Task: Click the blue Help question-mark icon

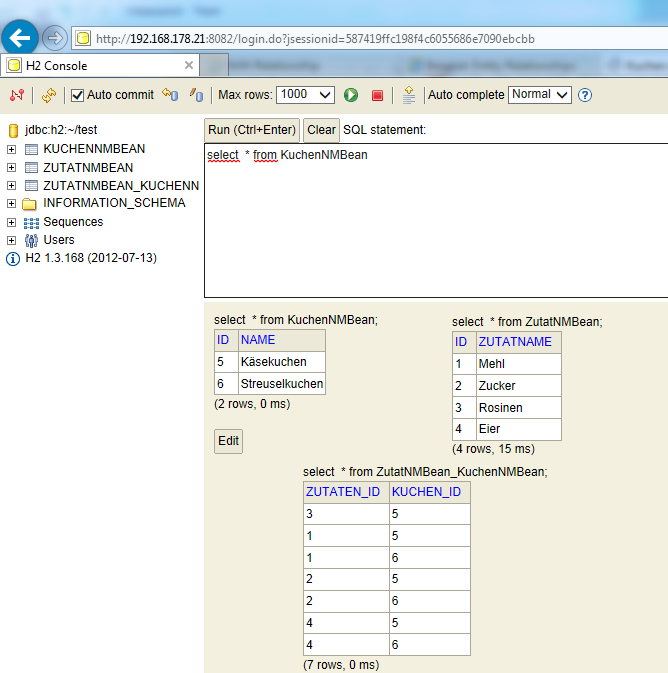Action: (585, 95)
